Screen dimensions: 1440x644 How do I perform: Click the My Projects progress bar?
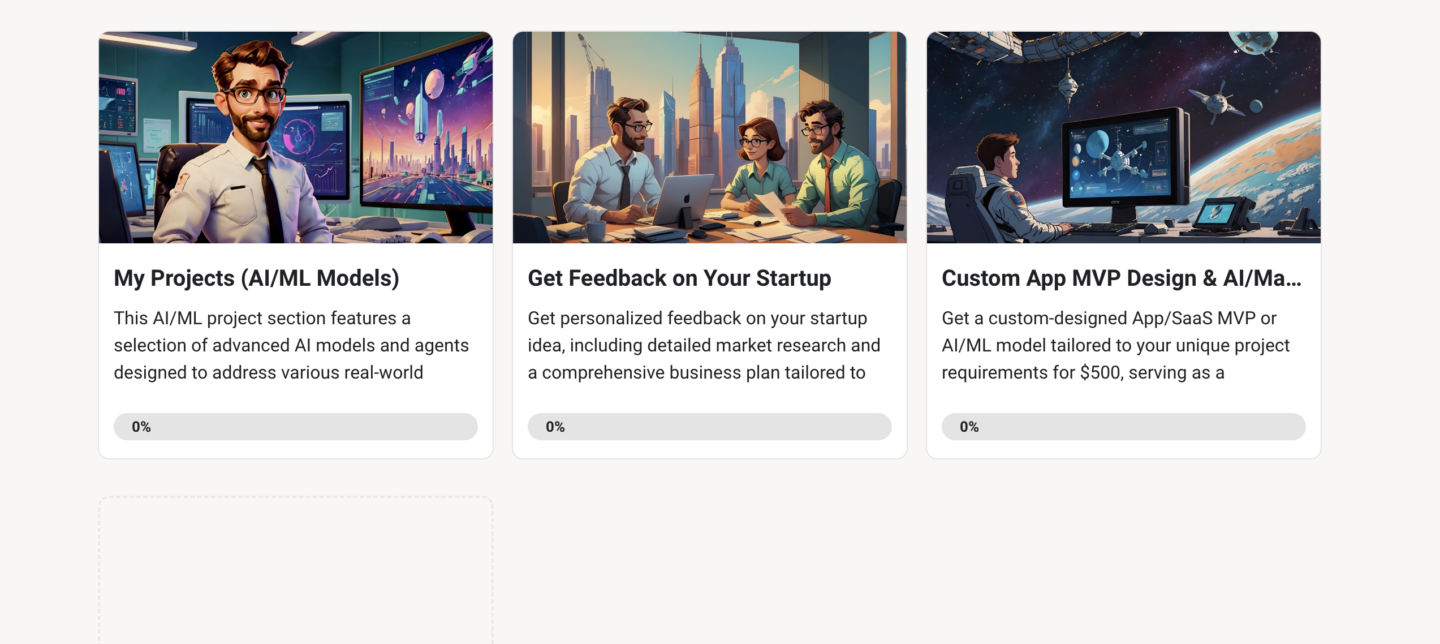click(296, 426)
